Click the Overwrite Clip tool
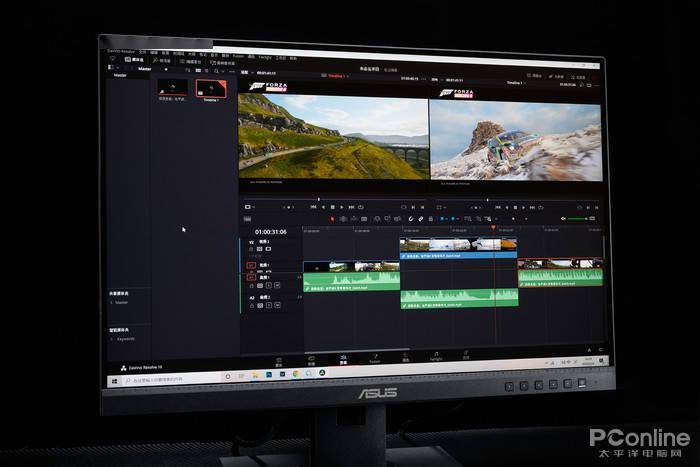 [x=387, y=219]
